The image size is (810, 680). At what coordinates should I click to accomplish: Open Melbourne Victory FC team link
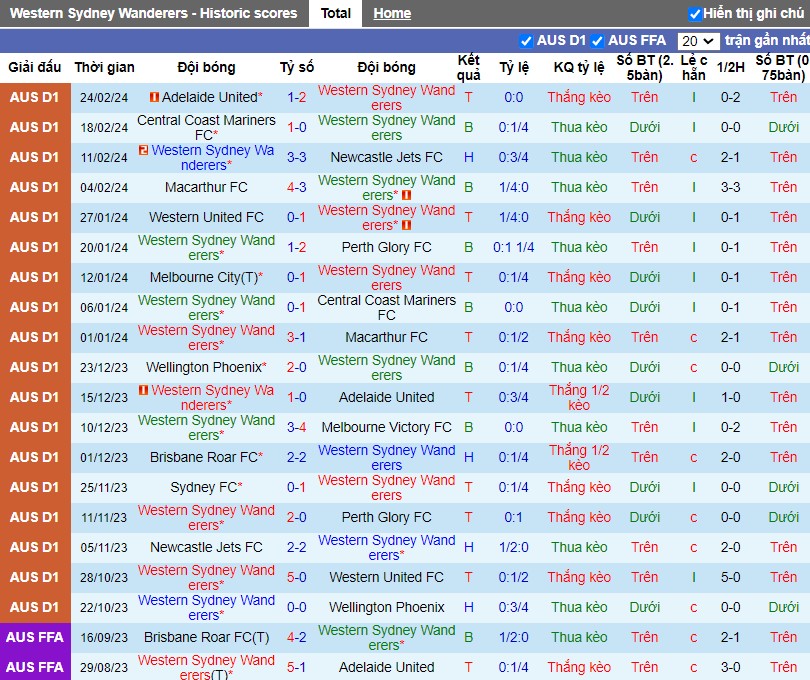click(x=386, y=427)
